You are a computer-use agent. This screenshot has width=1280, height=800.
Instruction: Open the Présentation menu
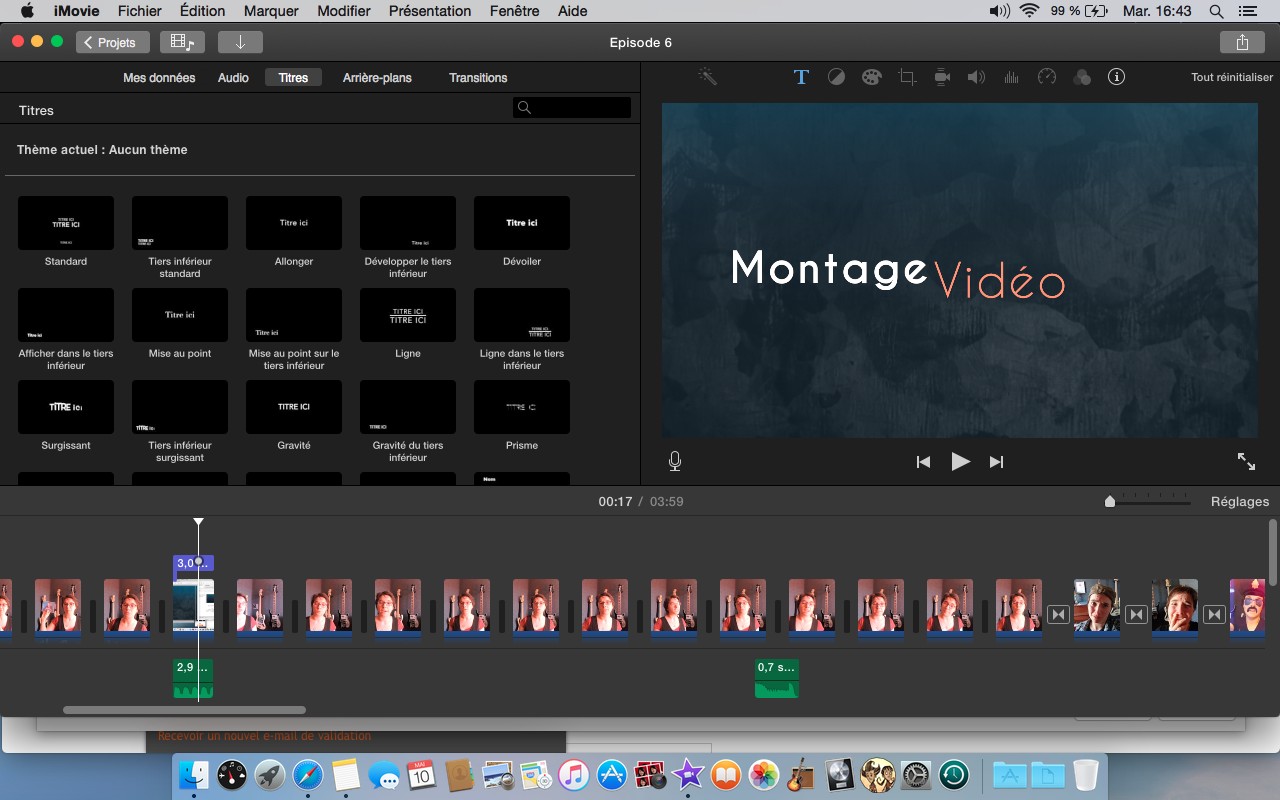tap(430, 11)
